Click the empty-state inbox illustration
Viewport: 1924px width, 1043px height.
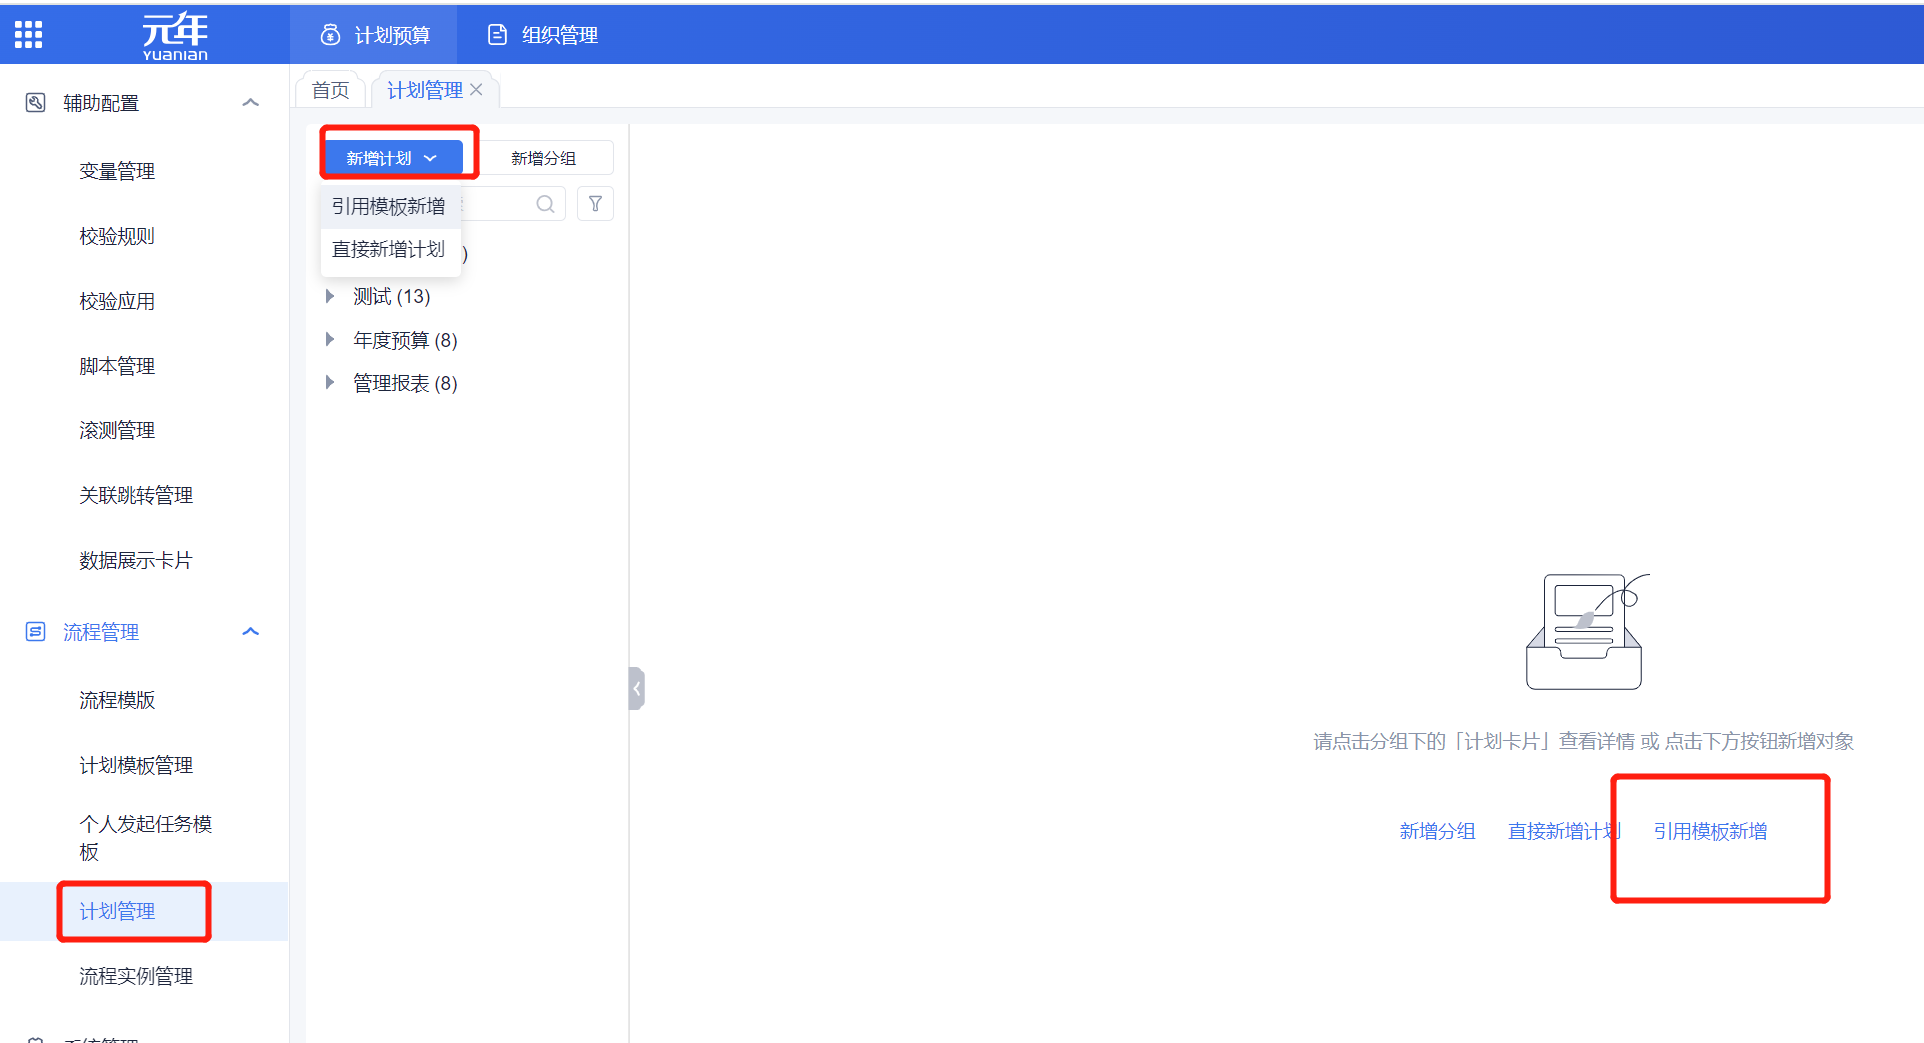(x=1584, y=632)
